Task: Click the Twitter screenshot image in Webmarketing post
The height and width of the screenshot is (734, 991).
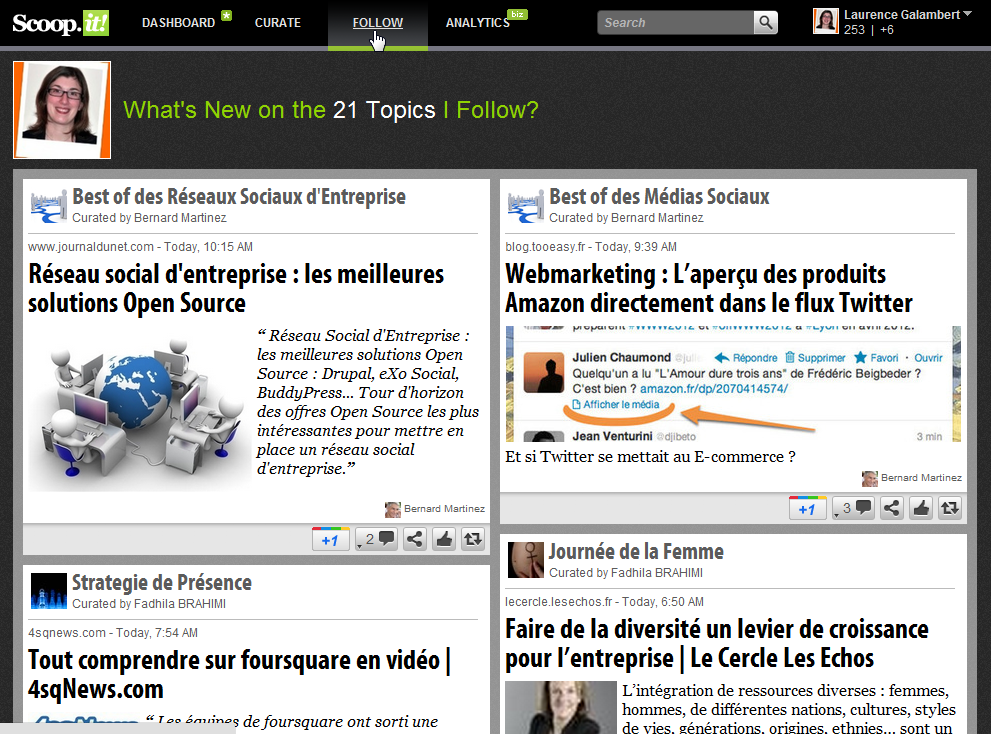Action: (x=733, y=384)
